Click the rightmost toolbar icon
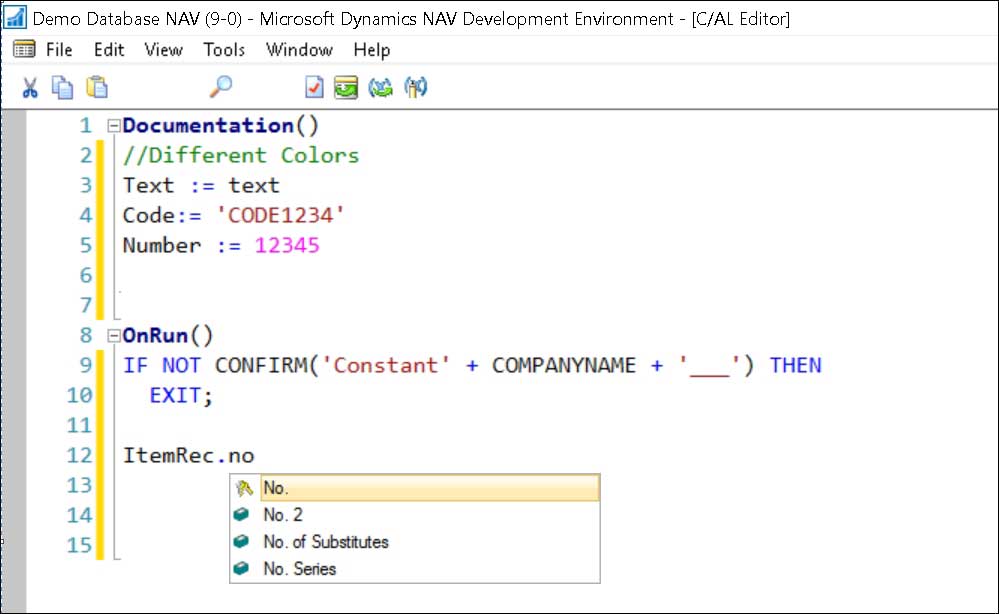The height and width of the screenshot is (614, 999). [415, 88]
